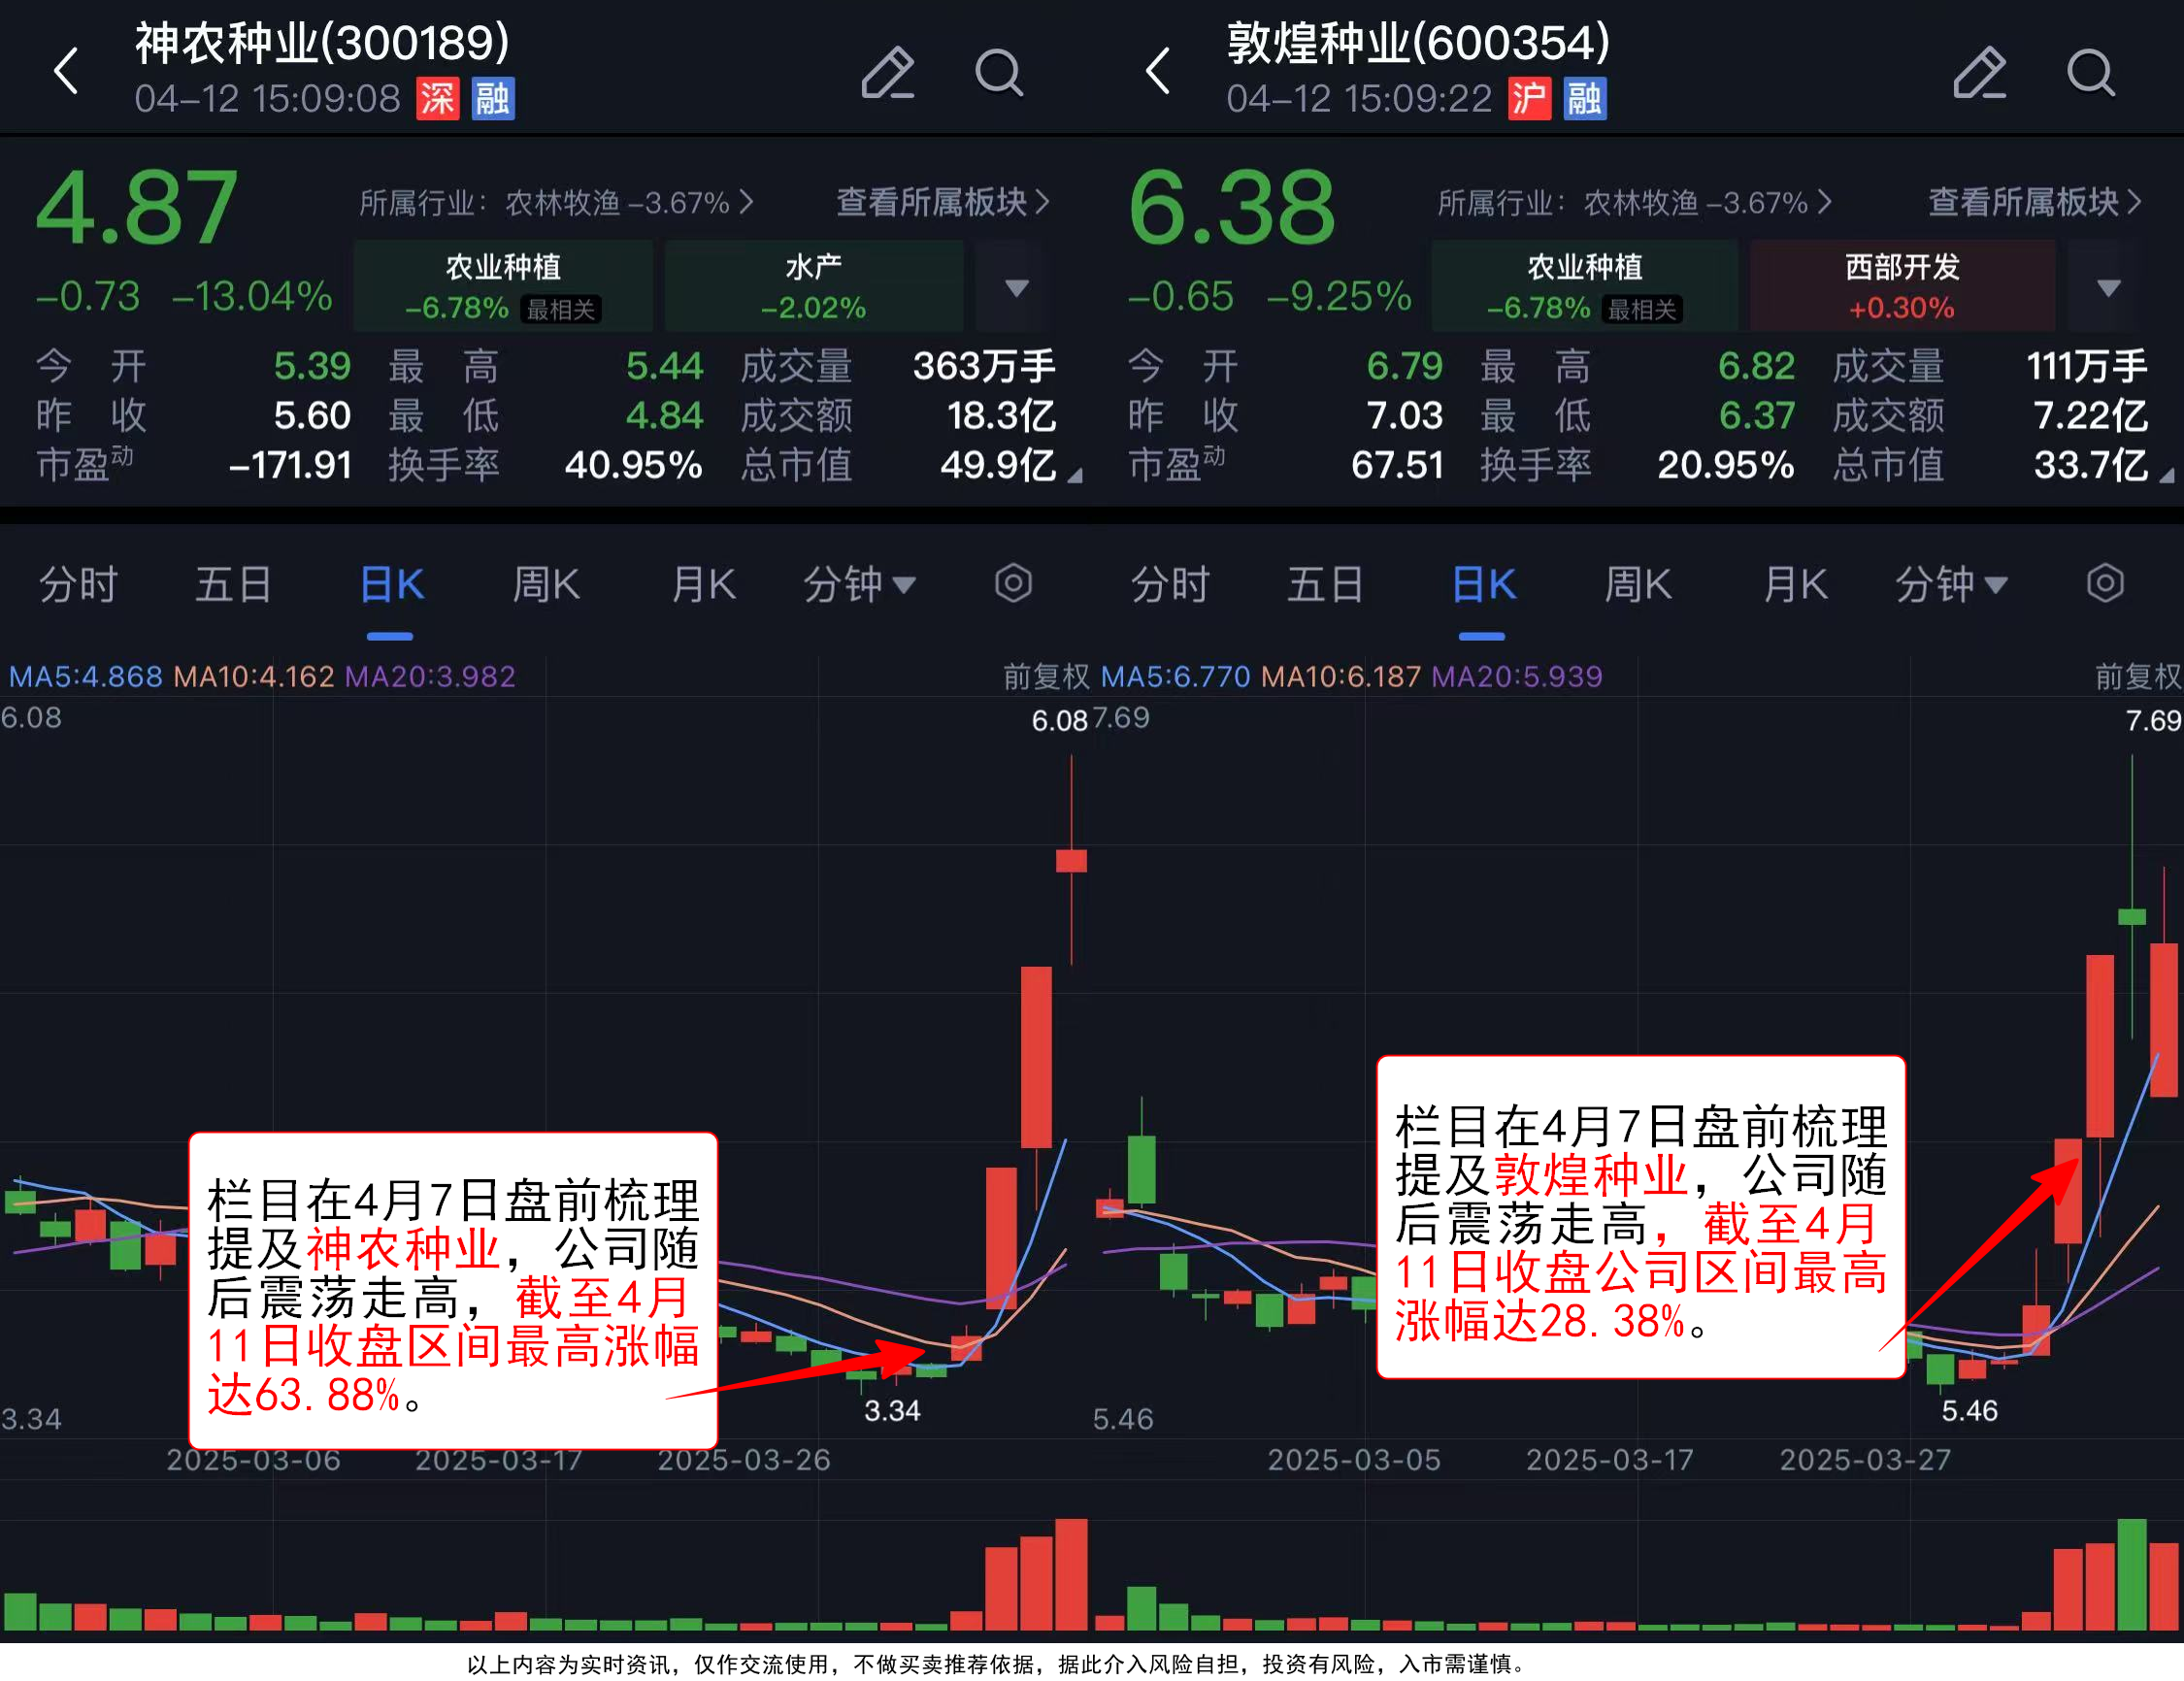Image resolution: width=2184 pixels, height=1681 pixels.
Task: Open edit pencil icon for 神农种业
Action: (x=887, y=72)
